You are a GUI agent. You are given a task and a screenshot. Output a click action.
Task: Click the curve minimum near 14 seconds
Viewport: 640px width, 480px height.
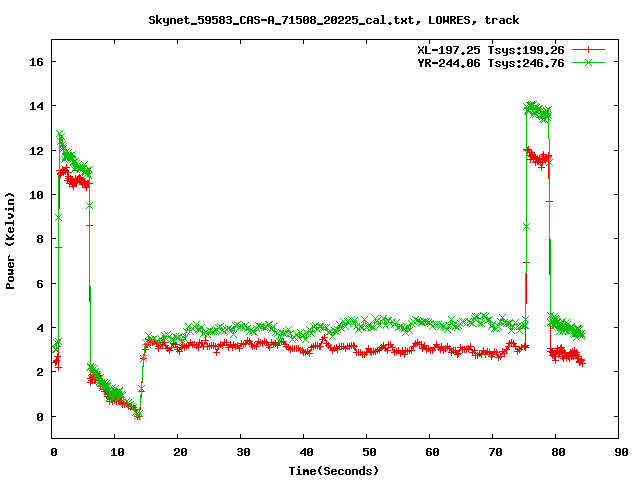click(x=138, y=416)
